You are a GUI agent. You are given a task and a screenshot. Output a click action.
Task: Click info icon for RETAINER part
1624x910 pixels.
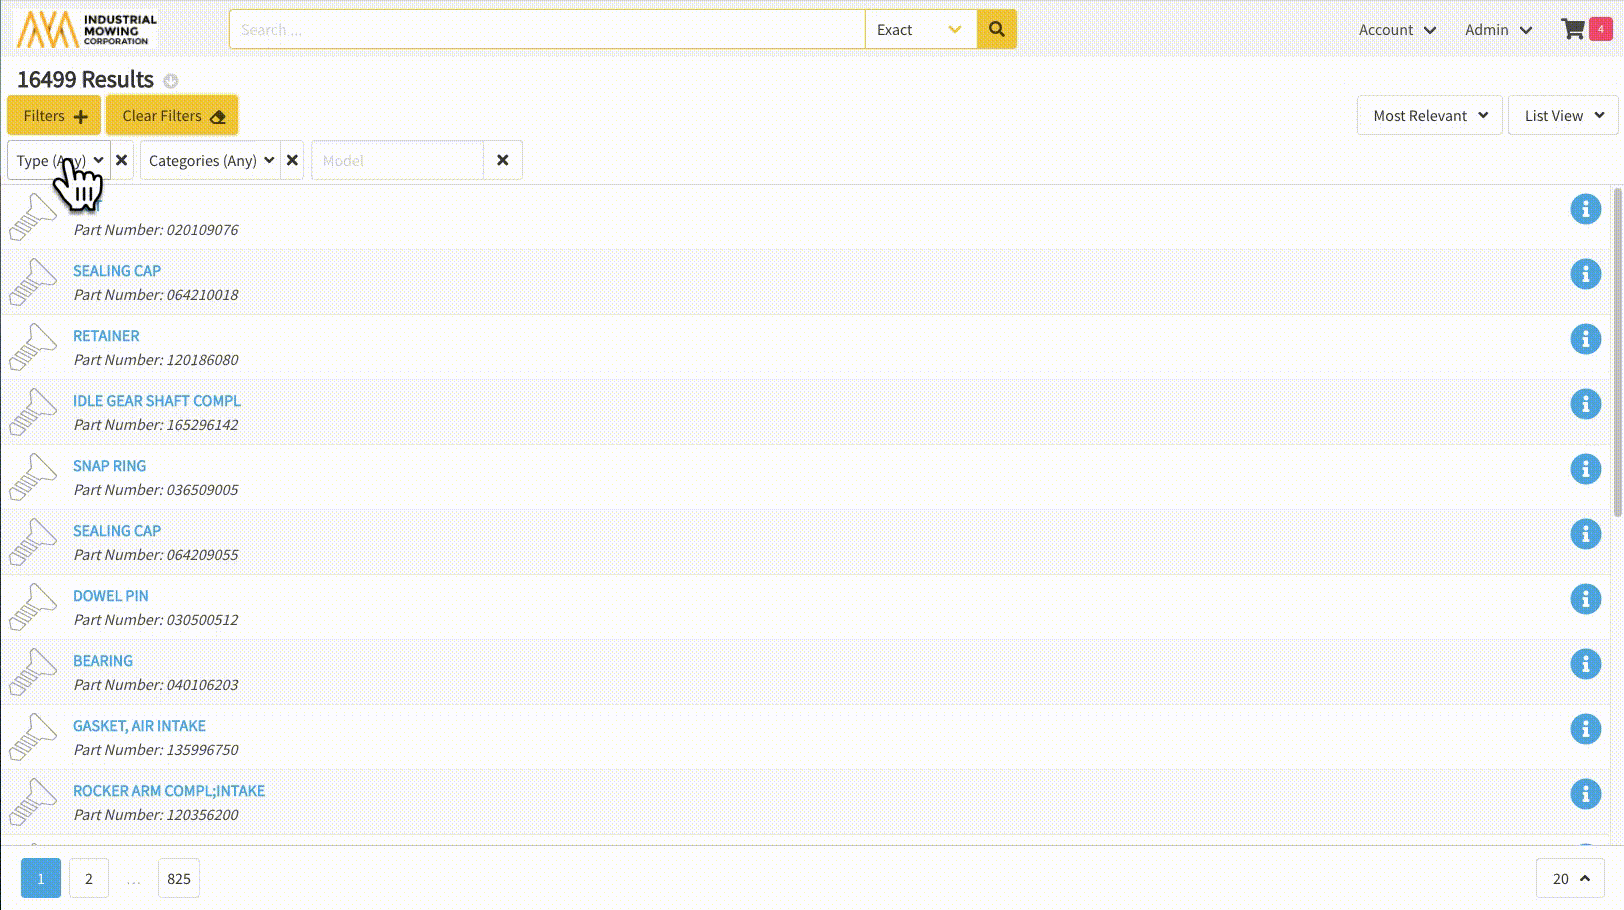(1585, 339)
